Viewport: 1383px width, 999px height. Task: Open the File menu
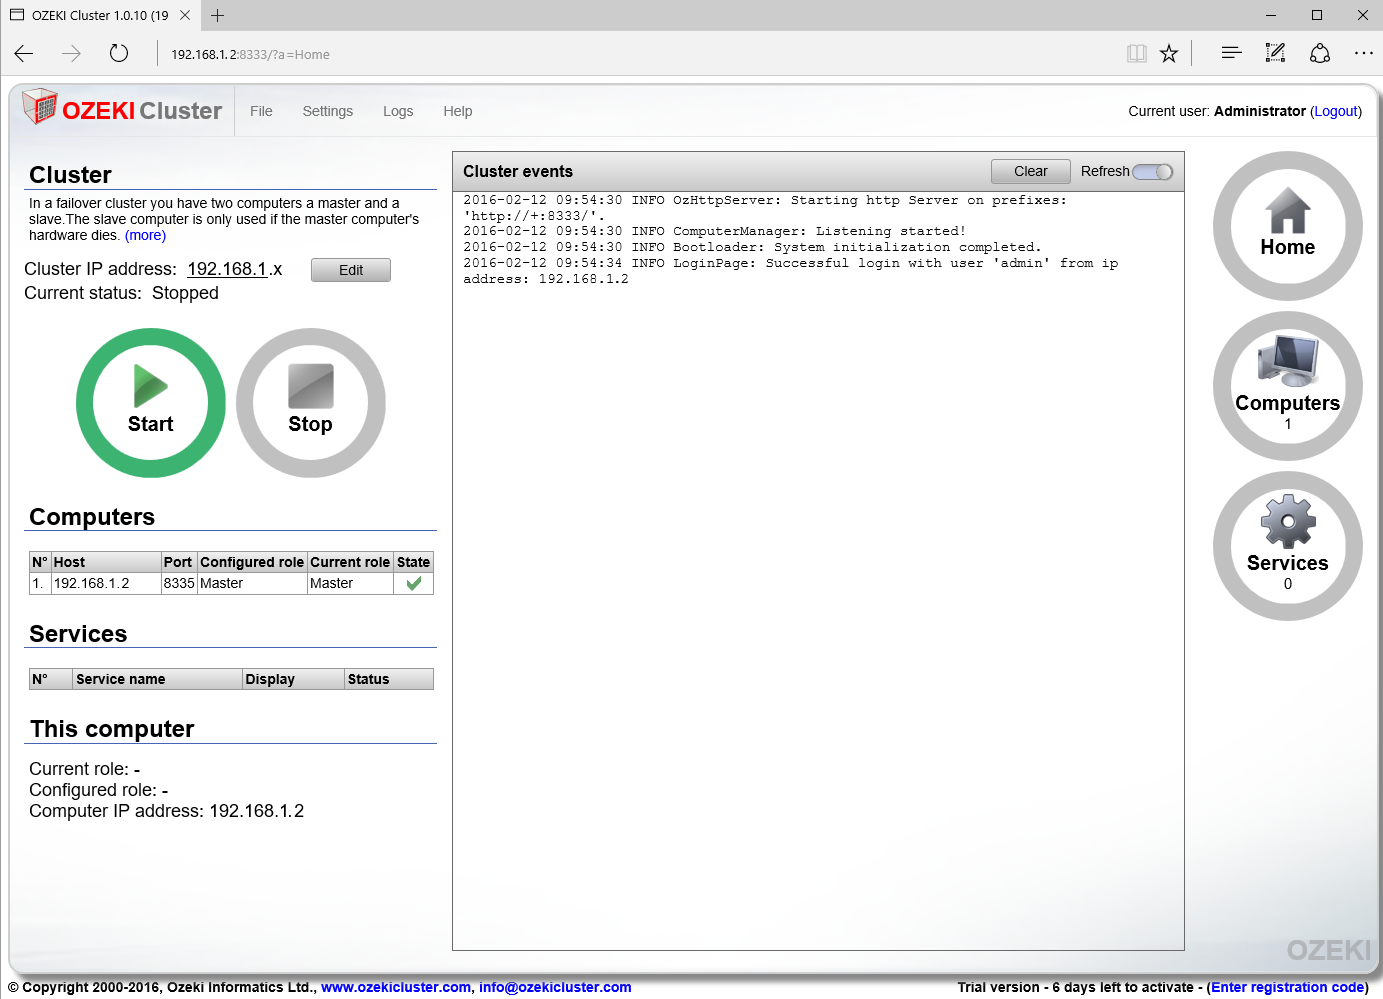click(x=261, y=111)
